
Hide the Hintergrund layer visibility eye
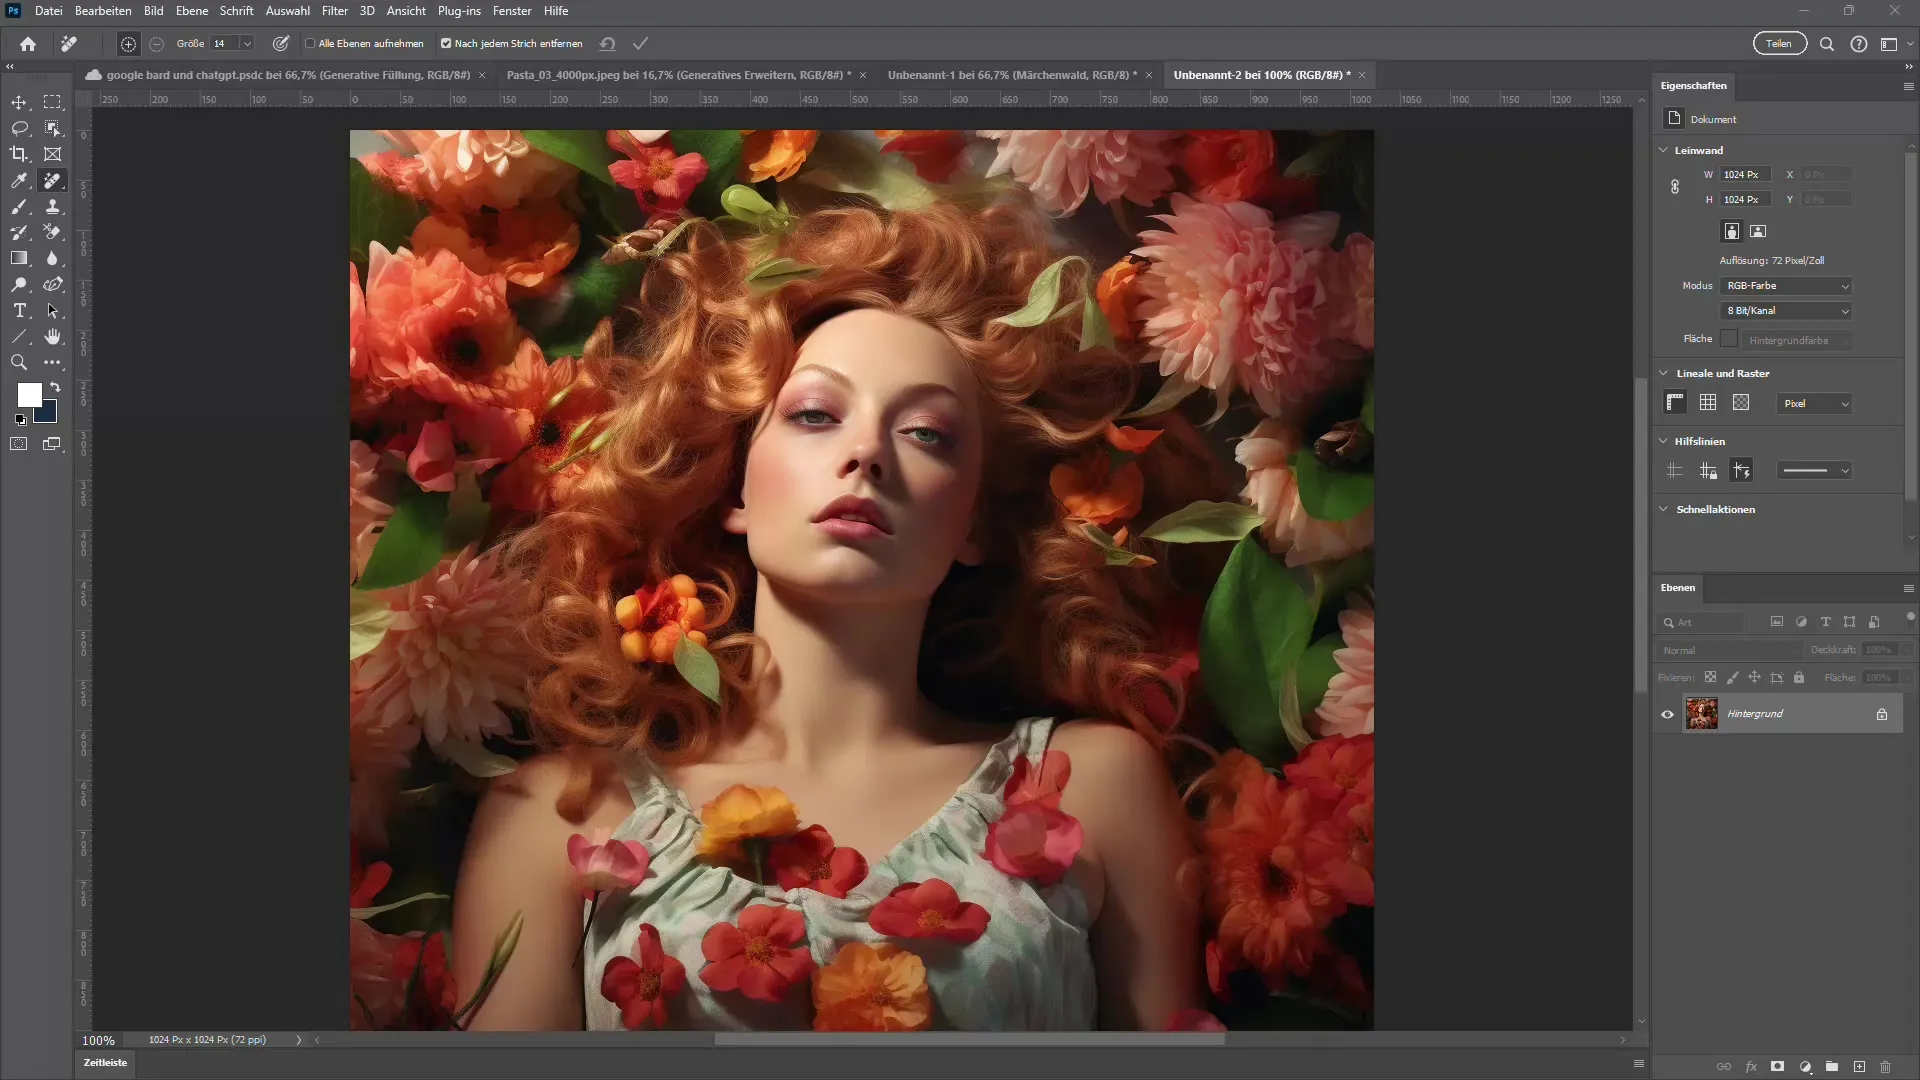pyautogui.click(x=1667, y=714)
